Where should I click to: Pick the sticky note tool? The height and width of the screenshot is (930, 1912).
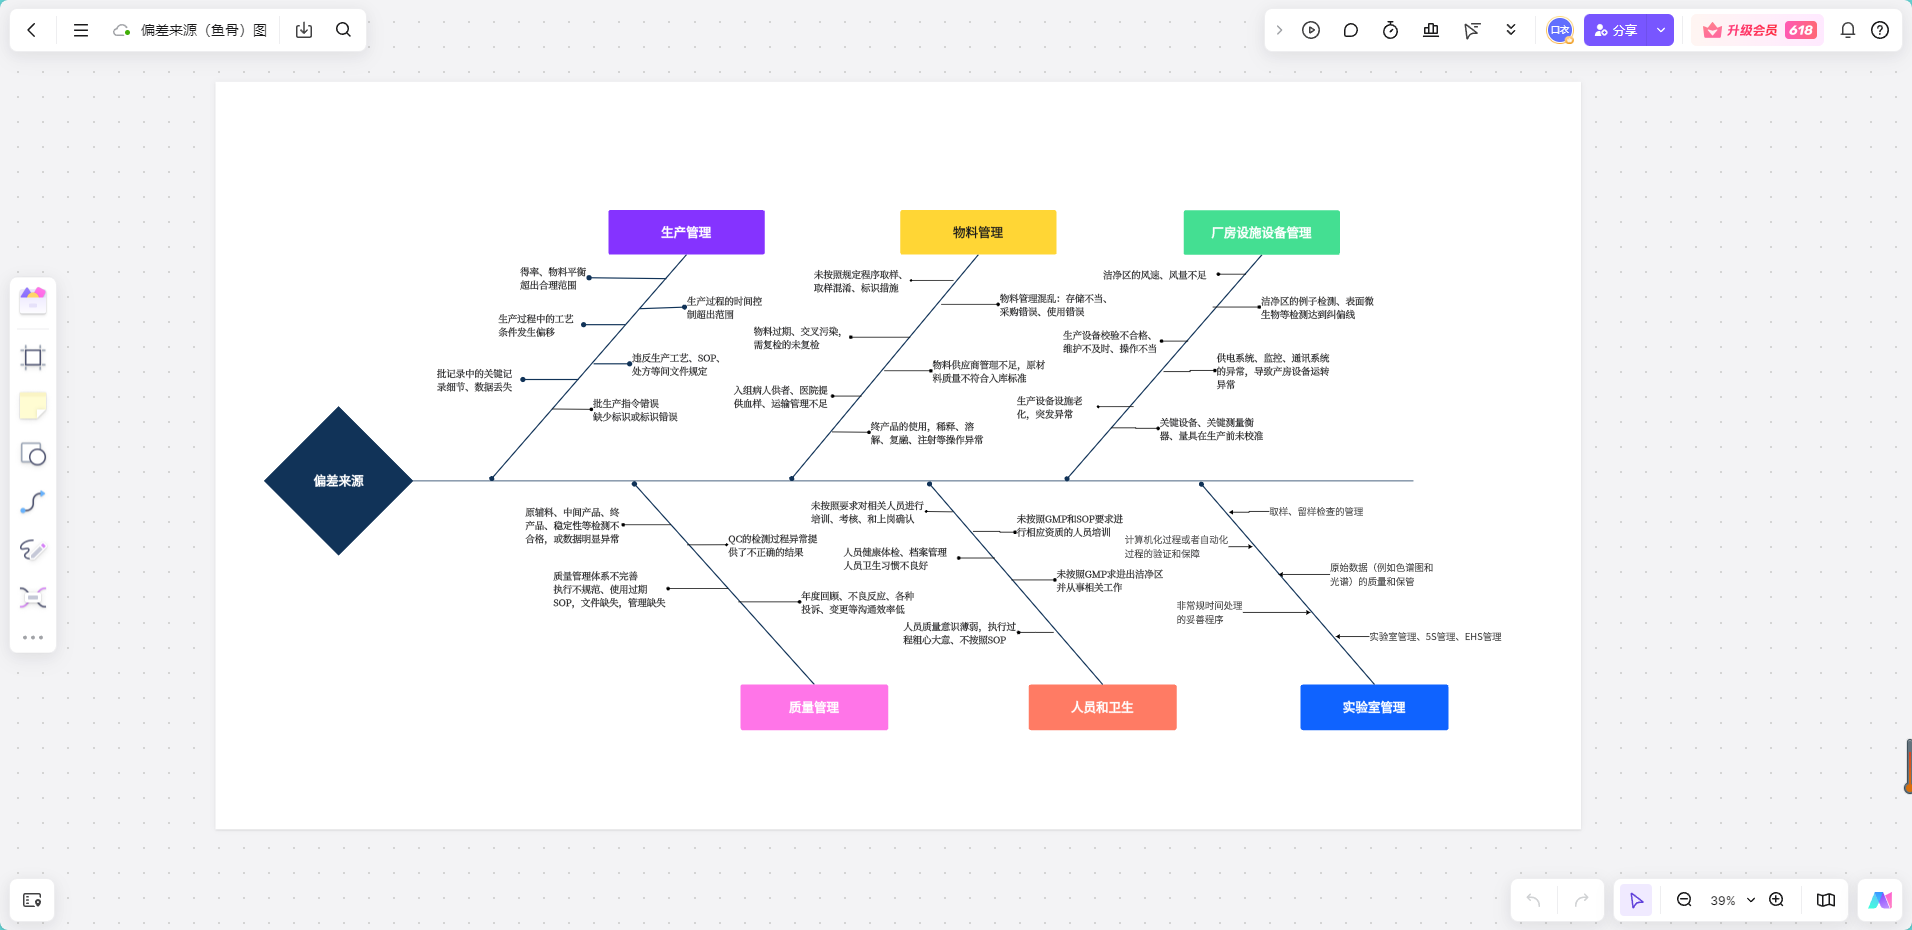pyautogui.click(x=33, y=406)
